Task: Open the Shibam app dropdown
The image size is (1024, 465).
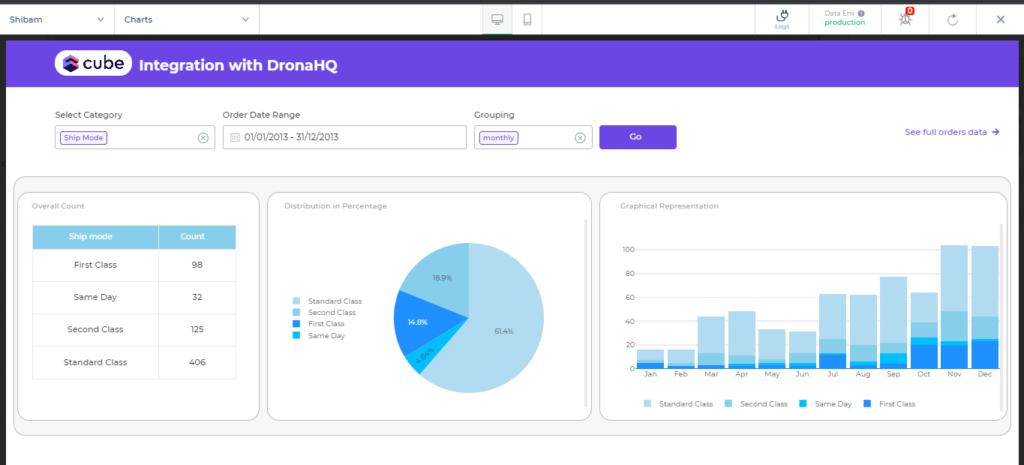Action: click(57, 19)
